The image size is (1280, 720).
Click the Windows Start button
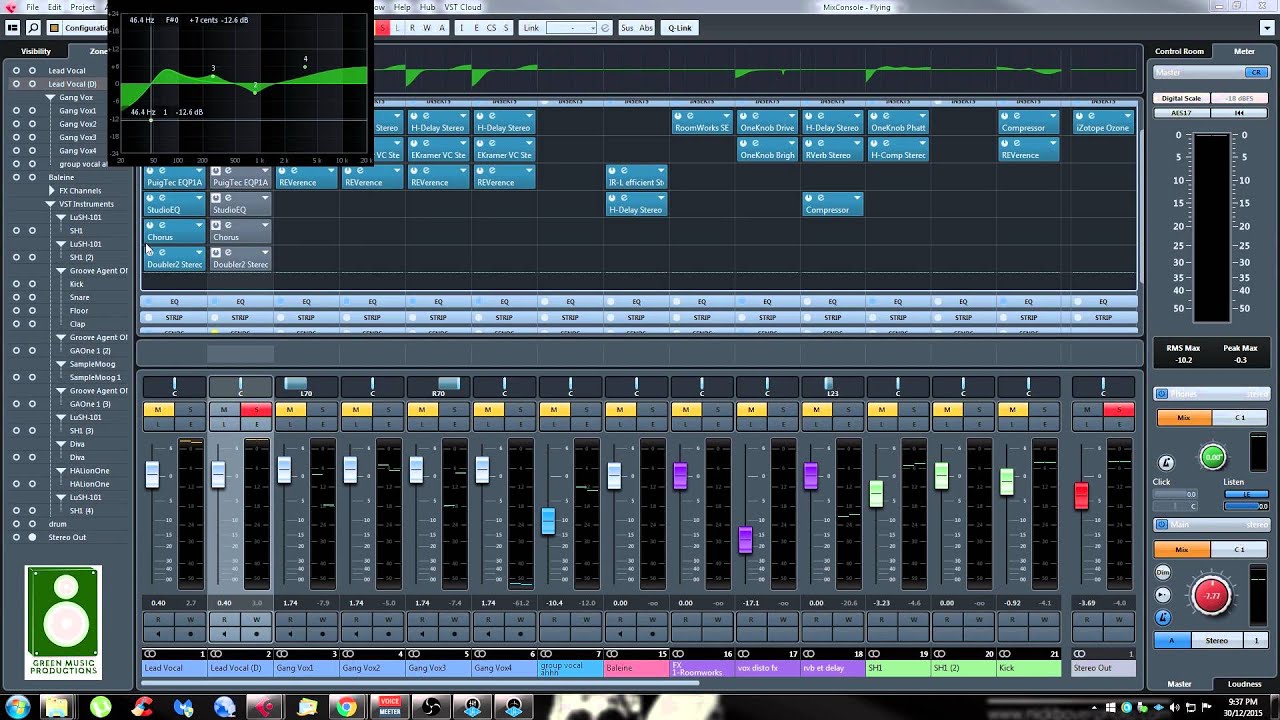(17, 707)
